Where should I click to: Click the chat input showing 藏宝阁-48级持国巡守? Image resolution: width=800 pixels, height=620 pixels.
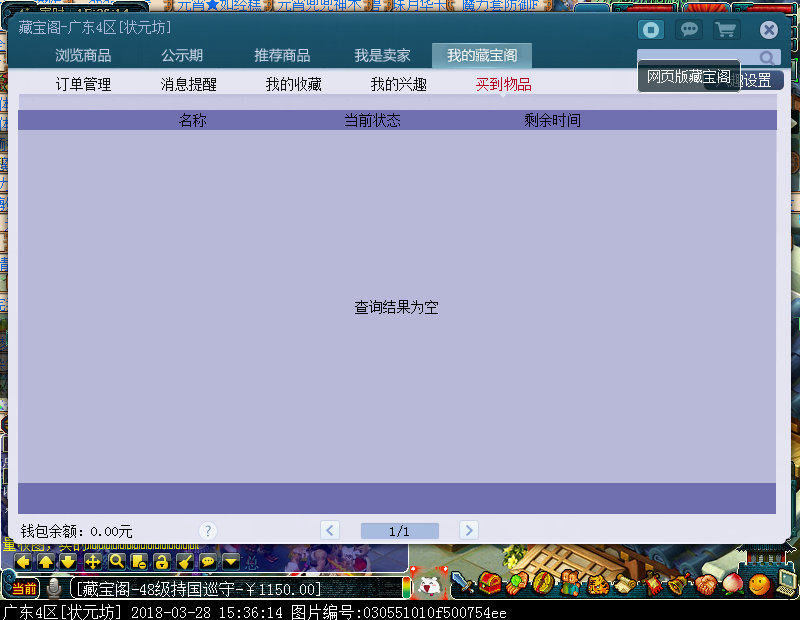(236, 589)
